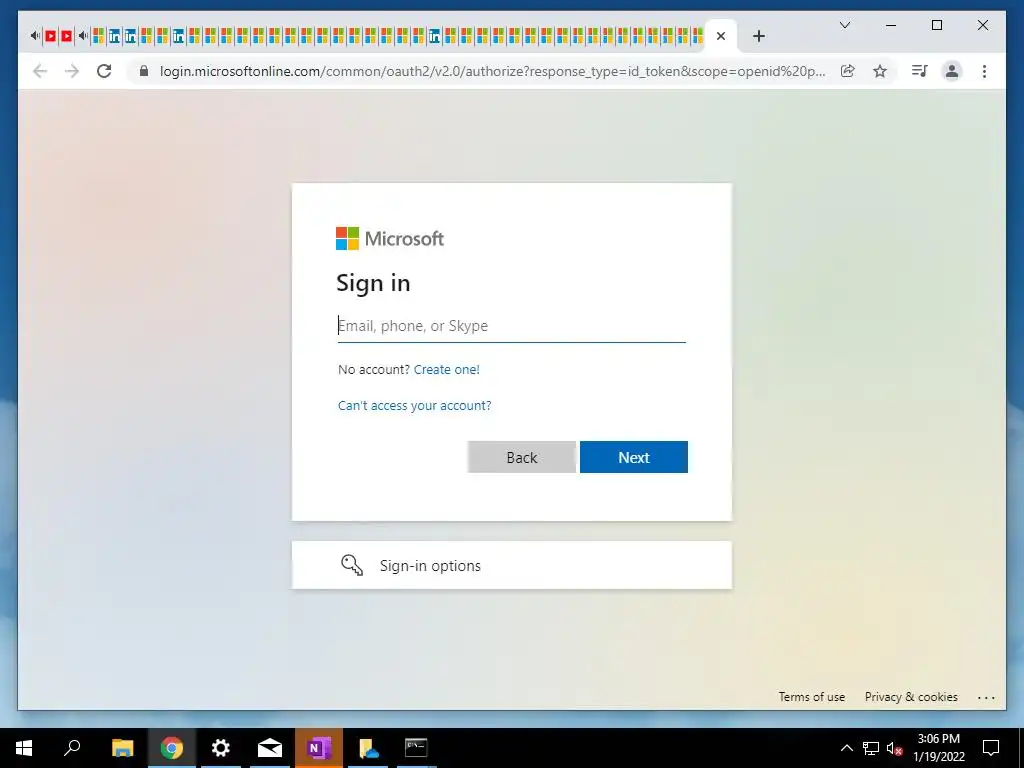This screenshot has width=1024, height=768.
Task: Expand the tab search chevron
Action: [845, 25]
